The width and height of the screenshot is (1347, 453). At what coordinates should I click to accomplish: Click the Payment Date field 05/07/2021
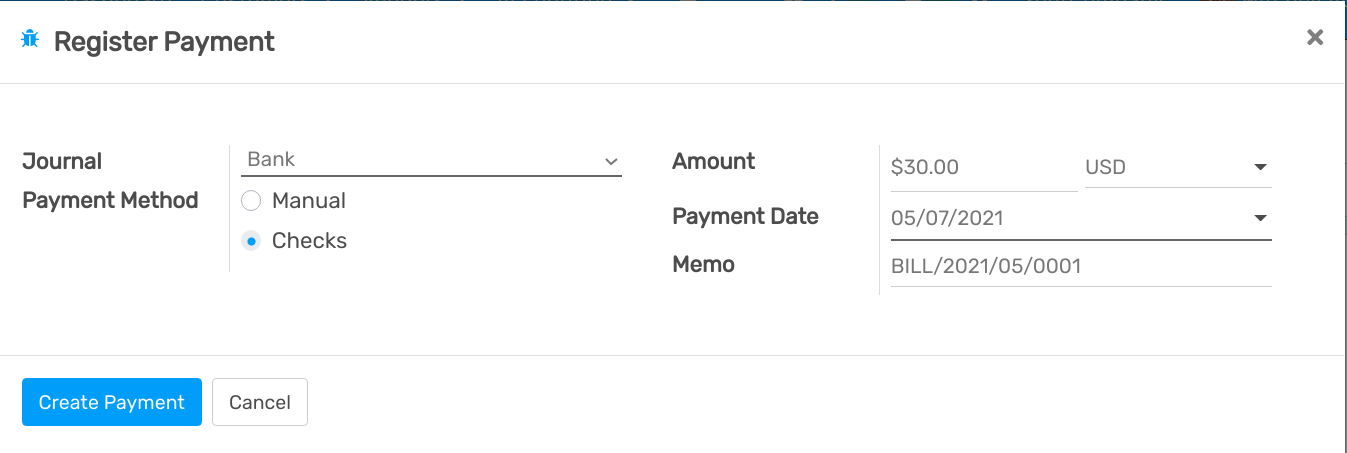click(1060, 218)
